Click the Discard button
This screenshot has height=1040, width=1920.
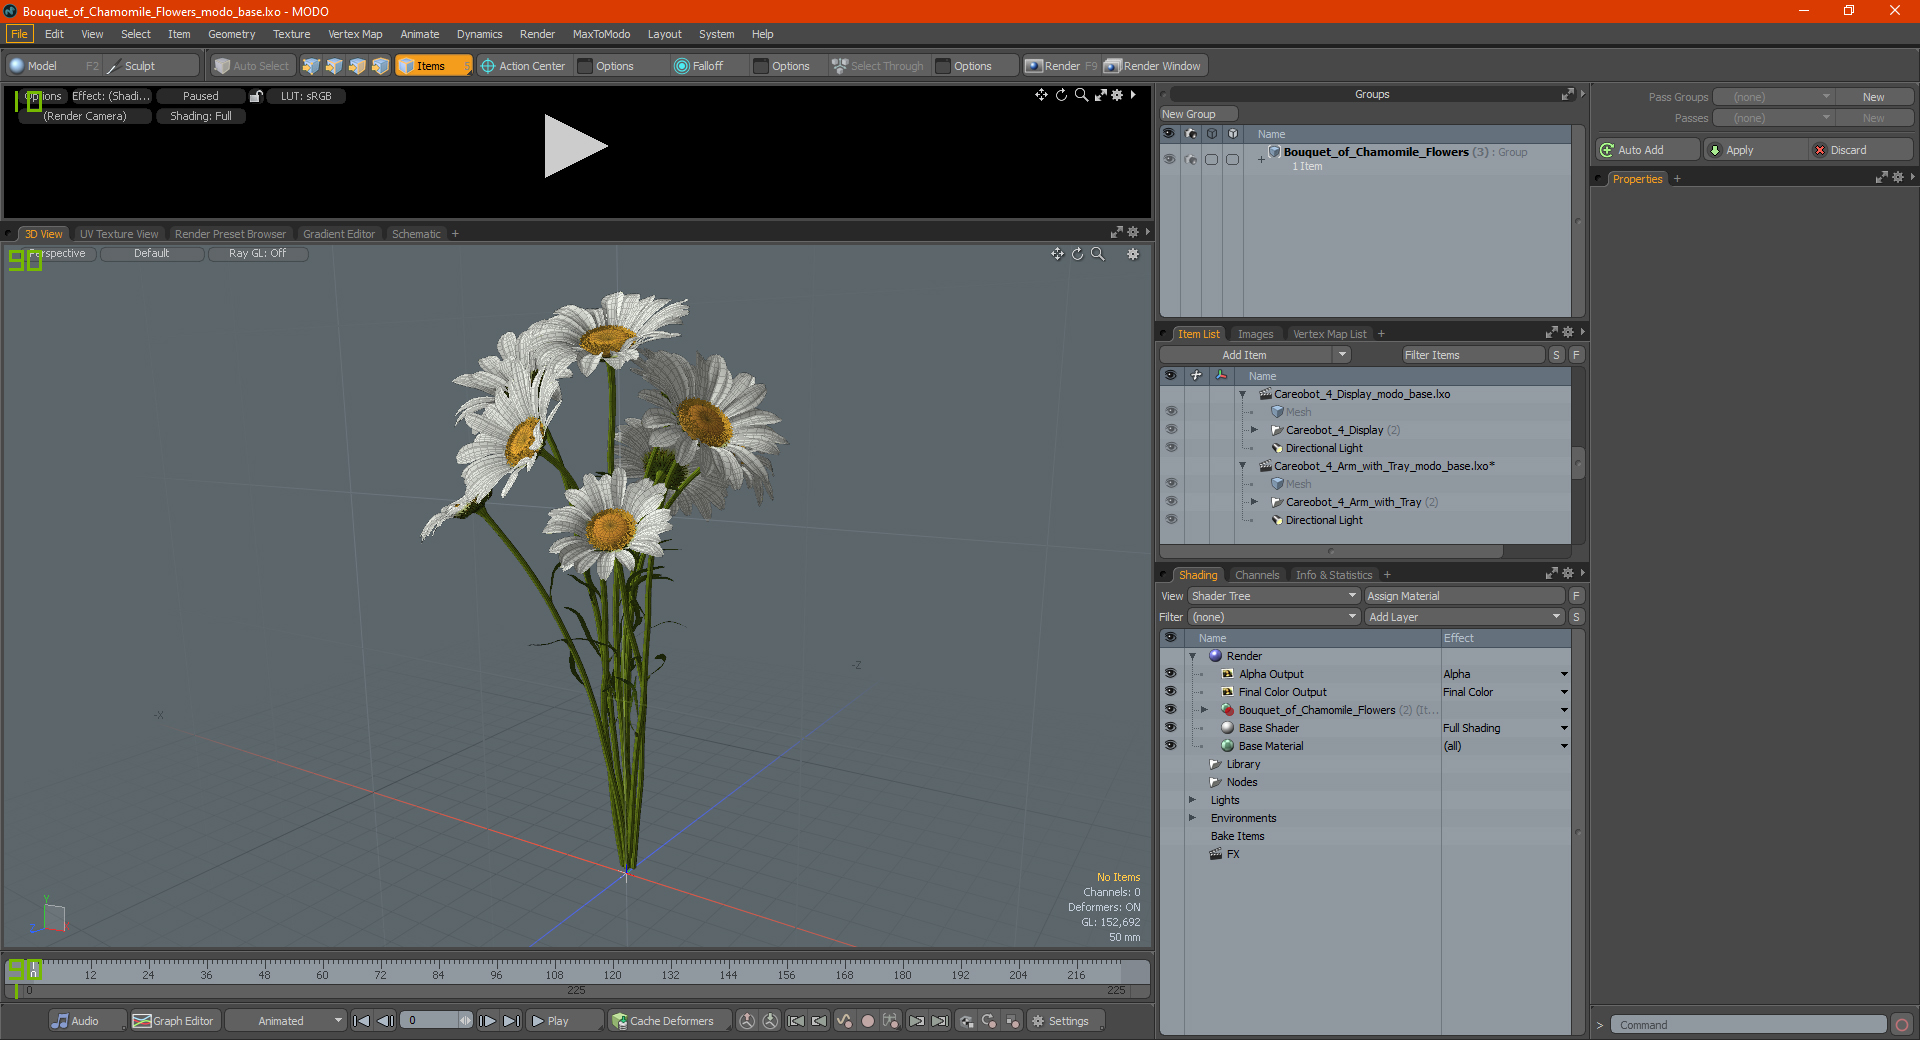pyautogui.click(x=1861, y=150)
